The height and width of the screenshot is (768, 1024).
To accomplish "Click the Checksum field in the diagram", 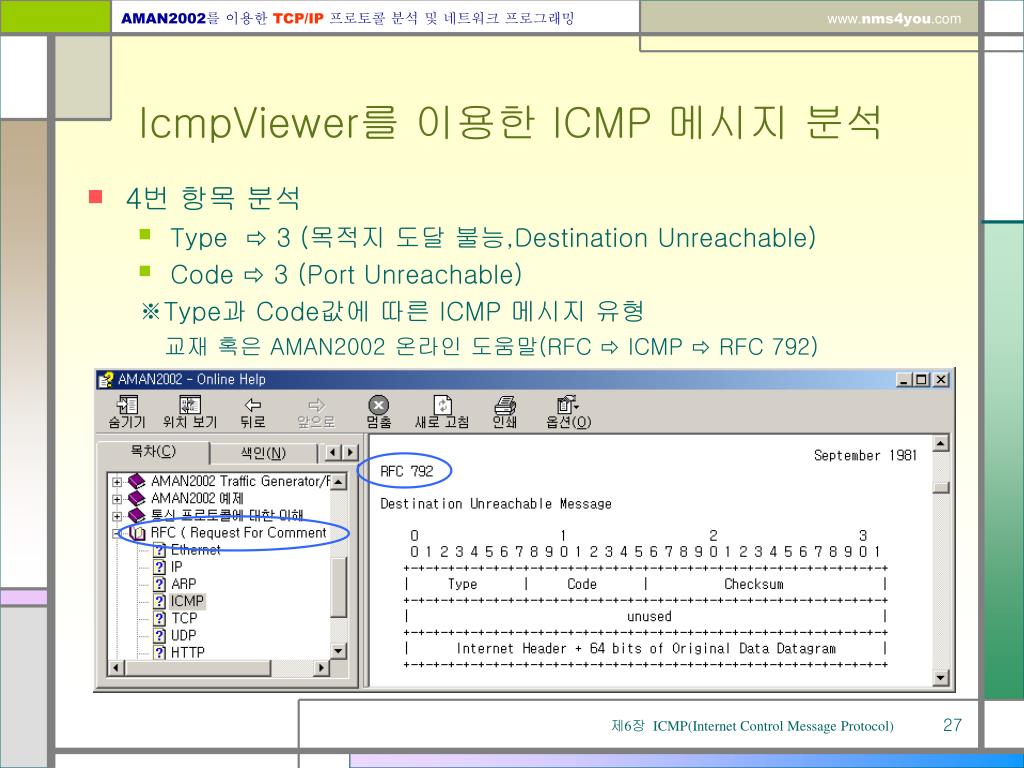I will pos(754,584).
